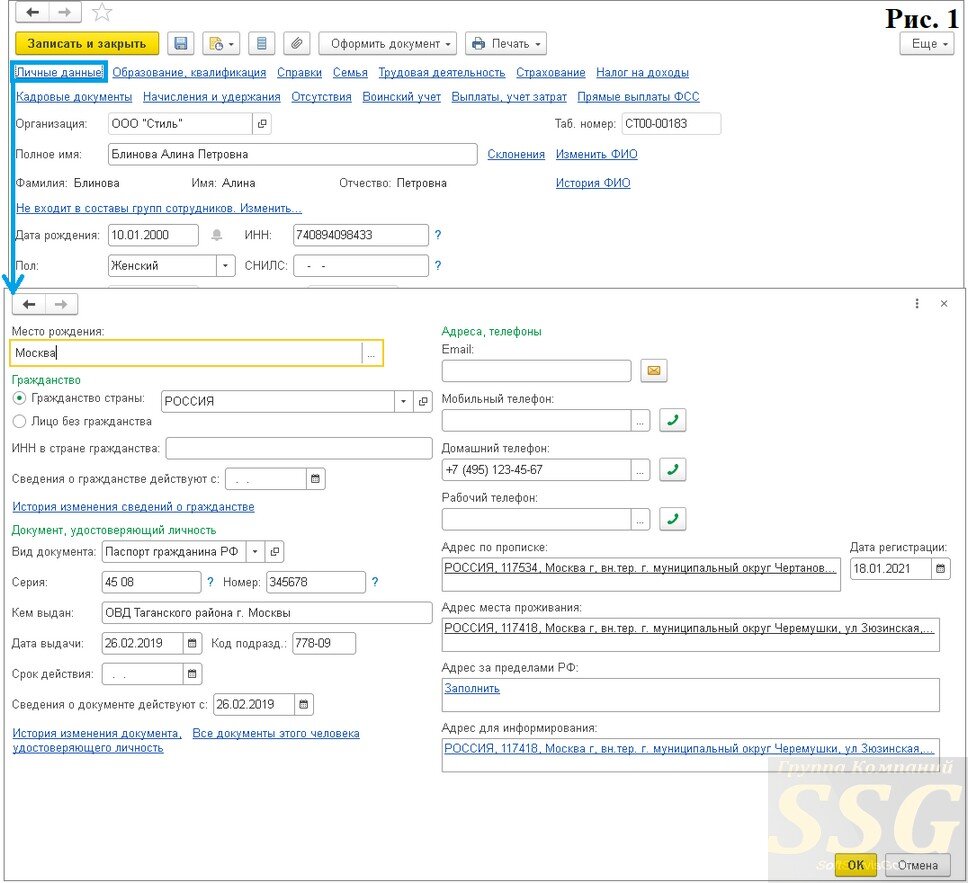
Task: Open Воинский учет link
Action: [401, 97]
